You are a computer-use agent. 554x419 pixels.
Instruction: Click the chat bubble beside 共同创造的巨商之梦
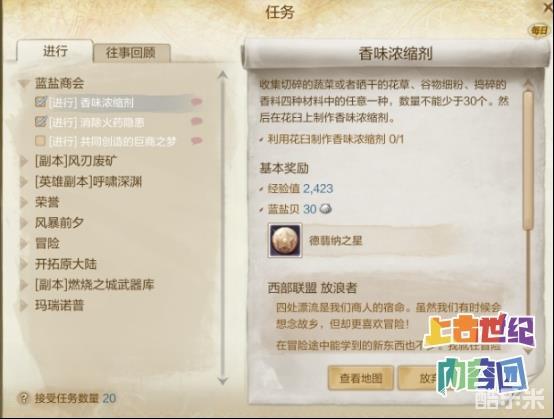(196, 141)
